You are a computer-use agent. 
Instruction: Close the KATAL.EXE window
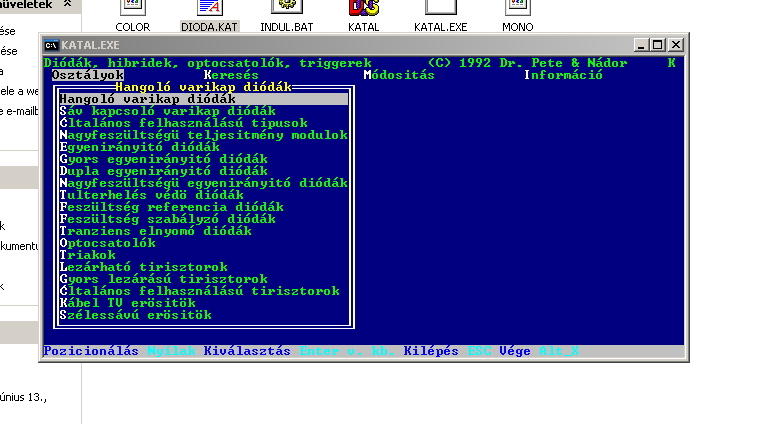(x=676, y=45)
